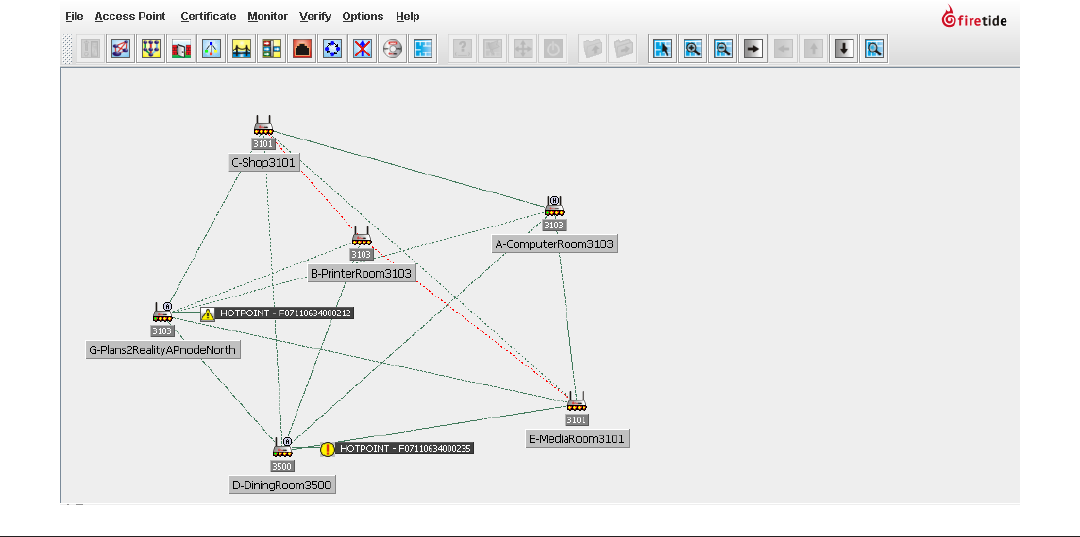Click the grayed-out up arrow toolbar button

(x=814, y=49)
